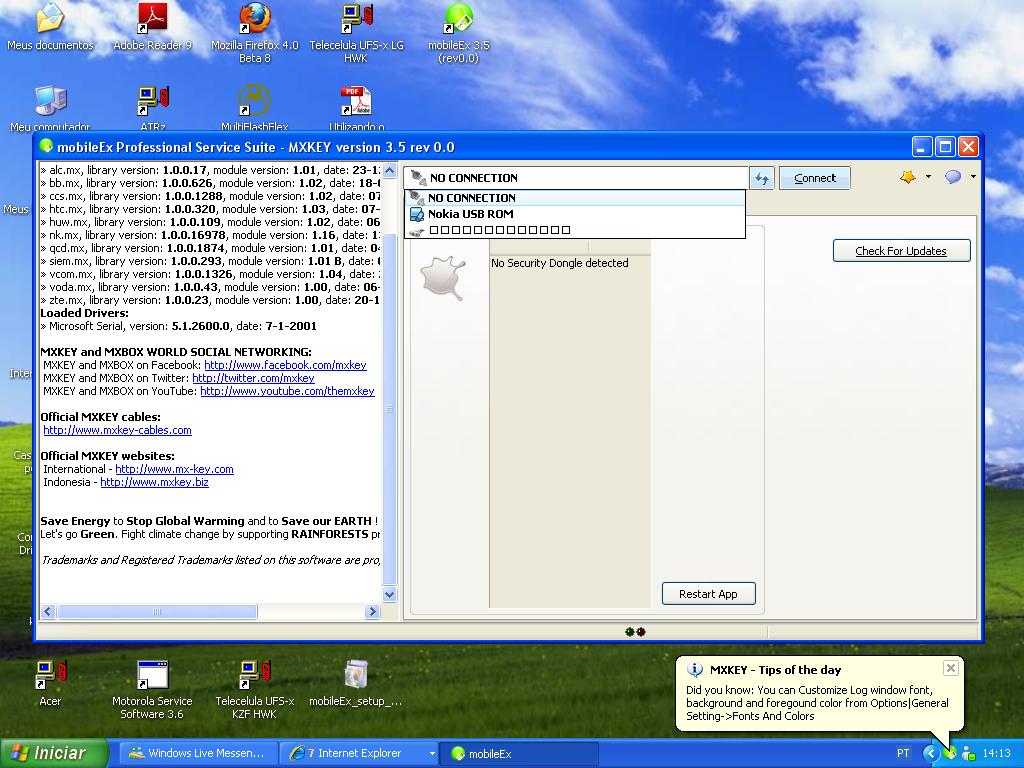Click the log horizontal scrollbar left arrow
Image resolution: width=1024 pixels, height=768 pixels.
[x=48, y=612]
